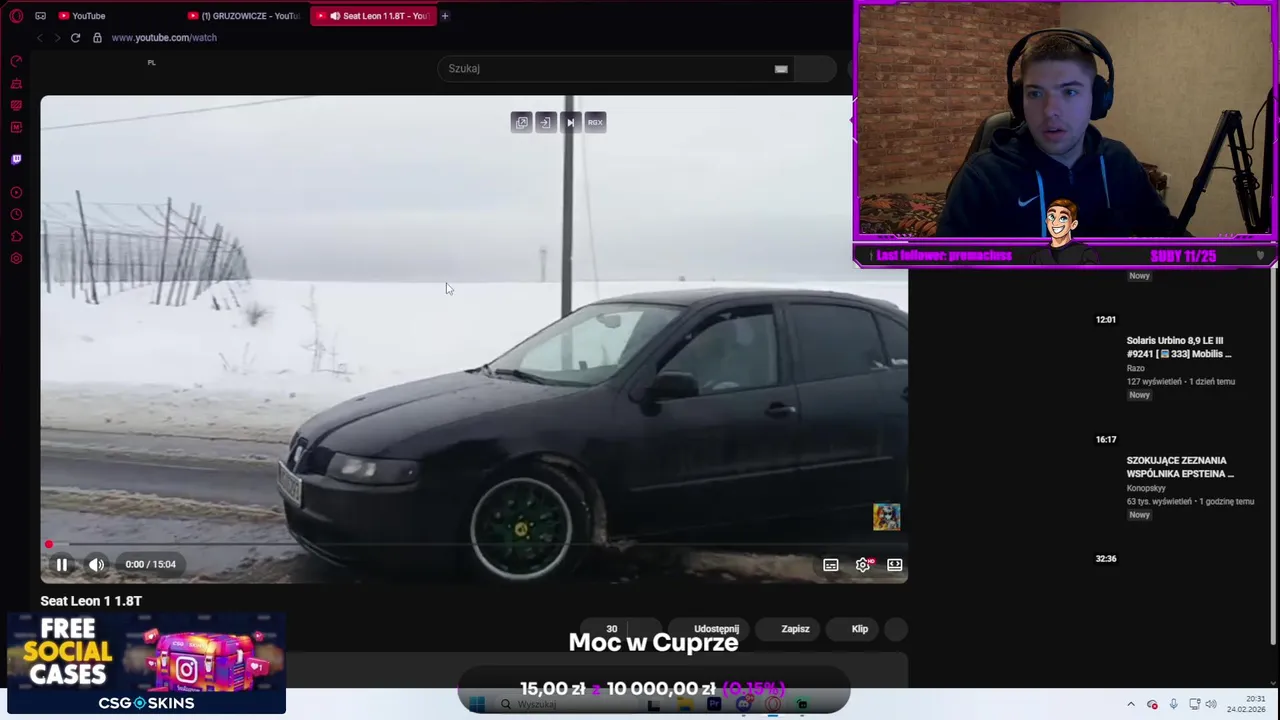The height and width of the screenshot is (720, 1280).
Task: Open Premiere Pro from the taskbar
Action: (714, 705)
